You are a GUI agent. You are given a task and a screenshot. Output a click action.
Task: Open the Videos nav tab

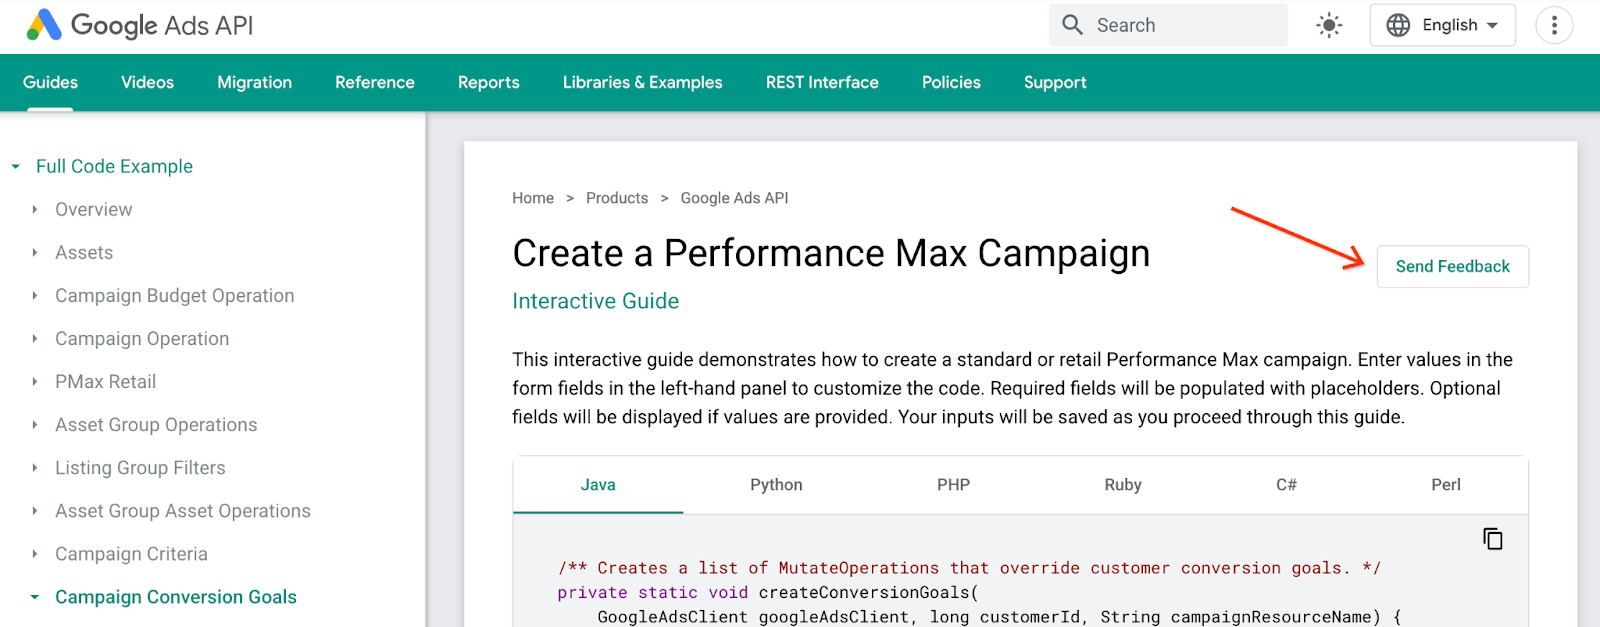(x=147, y=82)
